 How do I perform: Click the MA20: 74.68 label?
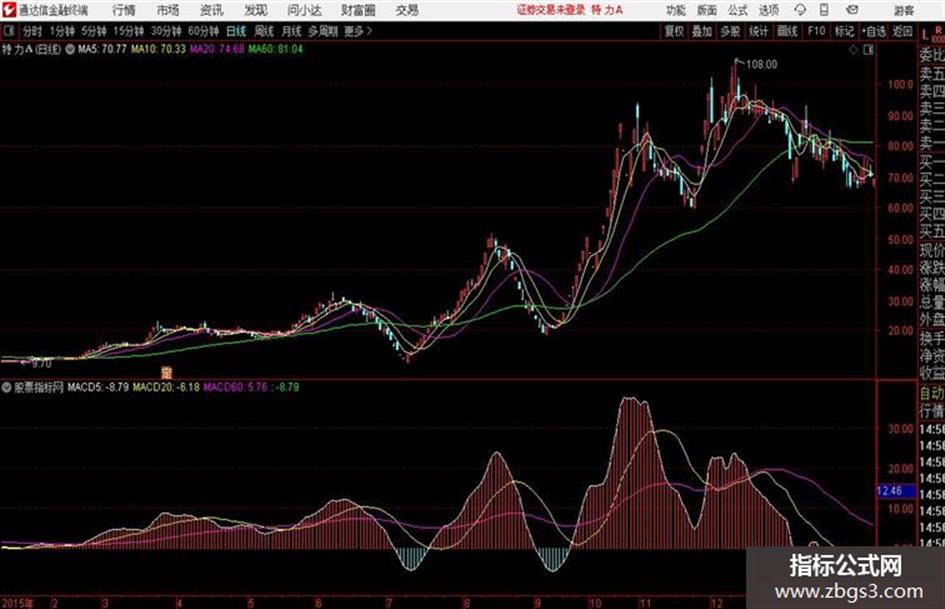[x=217, y=49]
